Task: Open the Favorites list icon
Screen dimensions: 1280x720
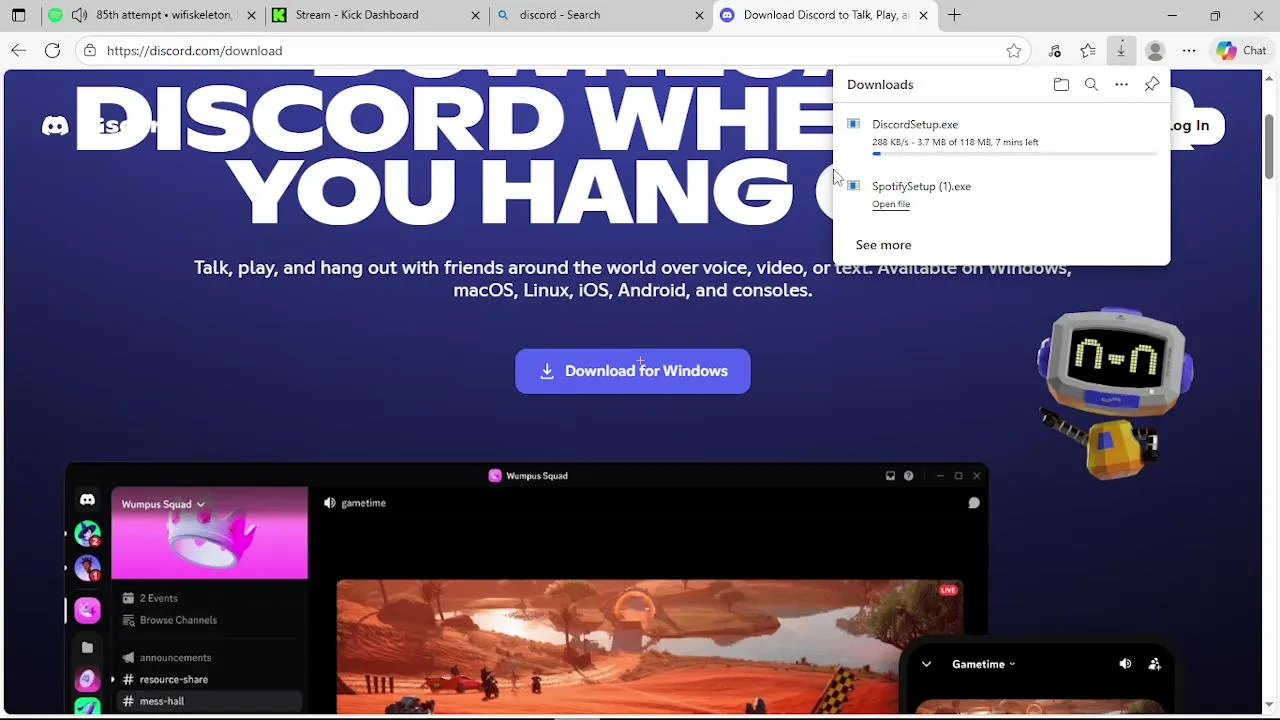Action: pos(1088,51)
